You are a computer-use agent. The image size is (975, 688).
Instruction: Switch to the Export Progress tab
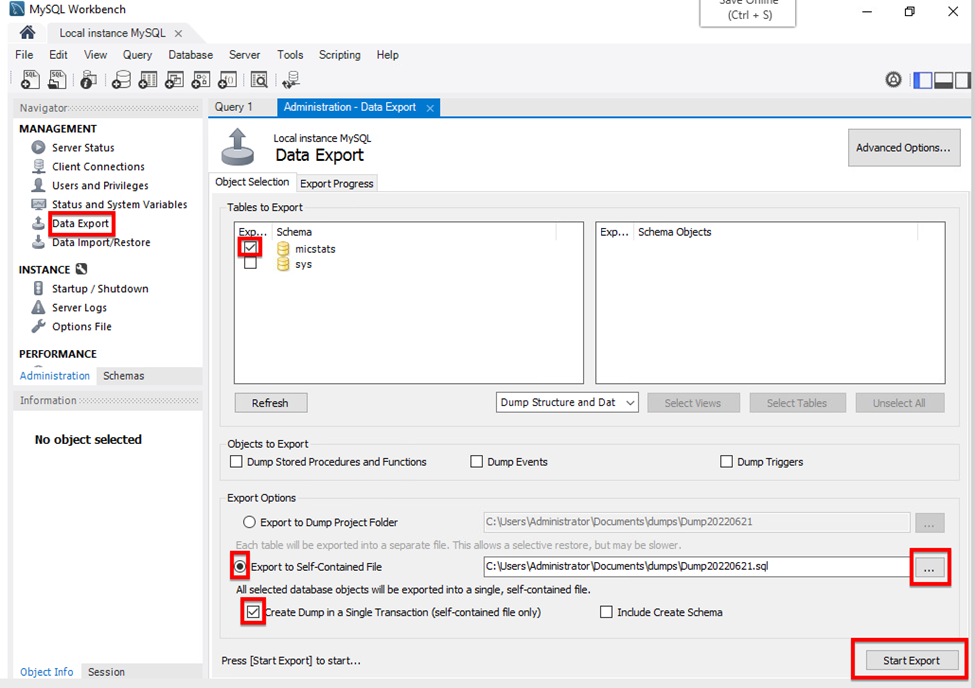336,184
